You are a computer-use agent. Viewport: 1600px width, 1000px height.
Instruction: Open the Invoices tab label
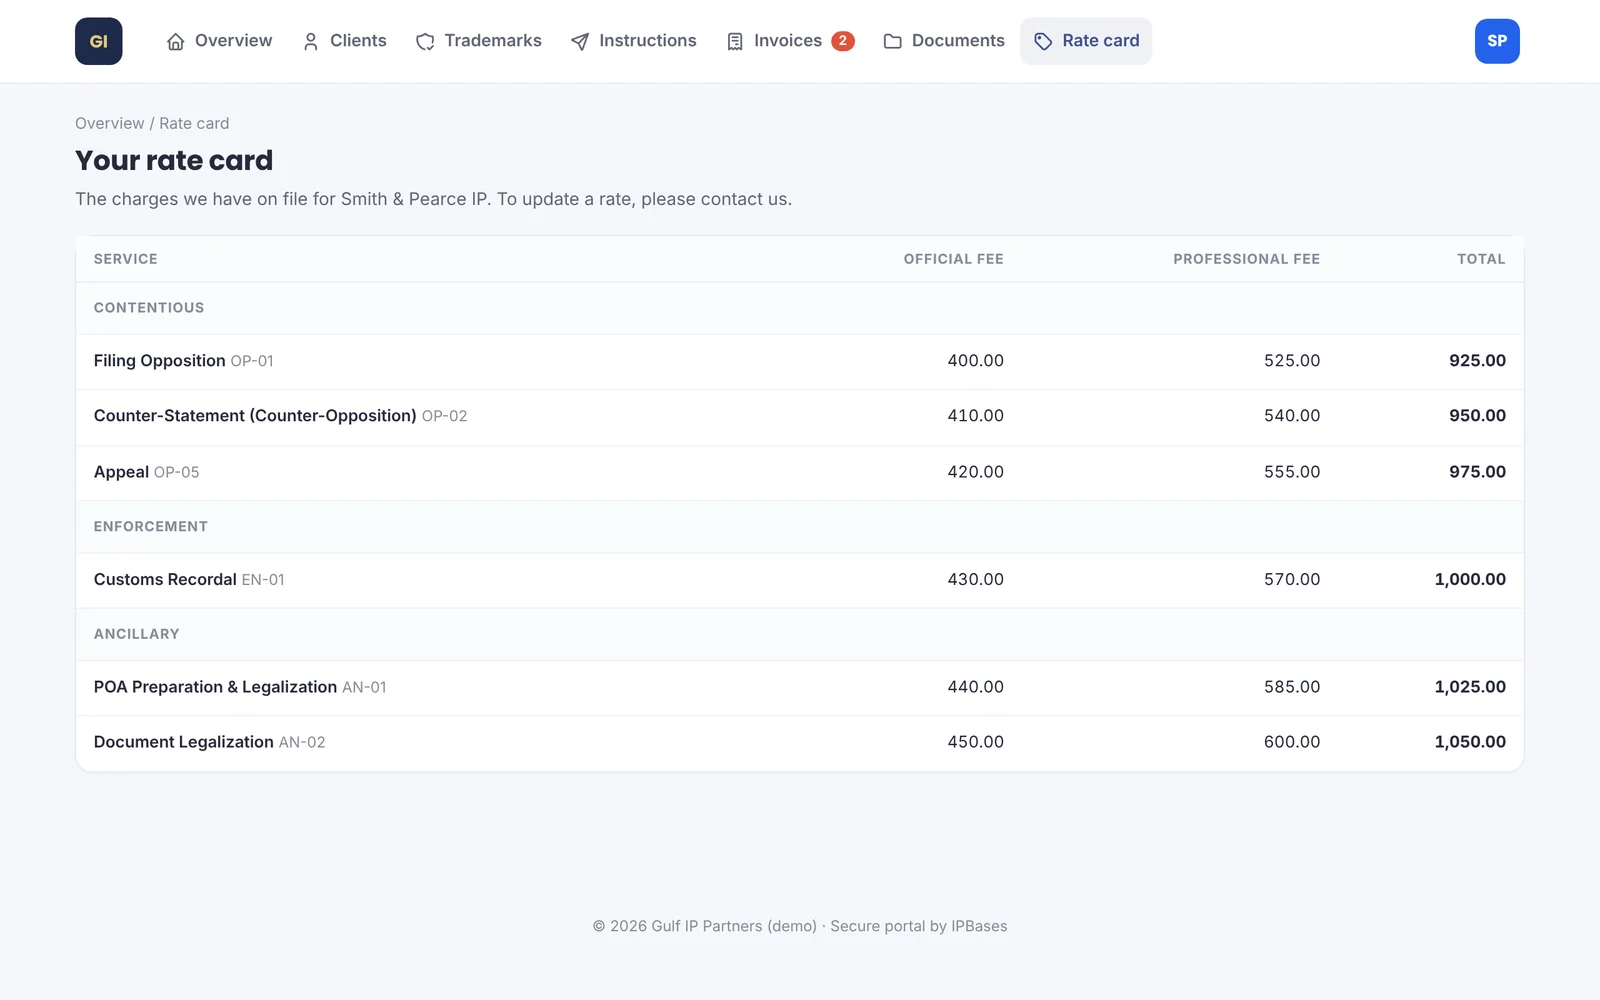[788, 41]
